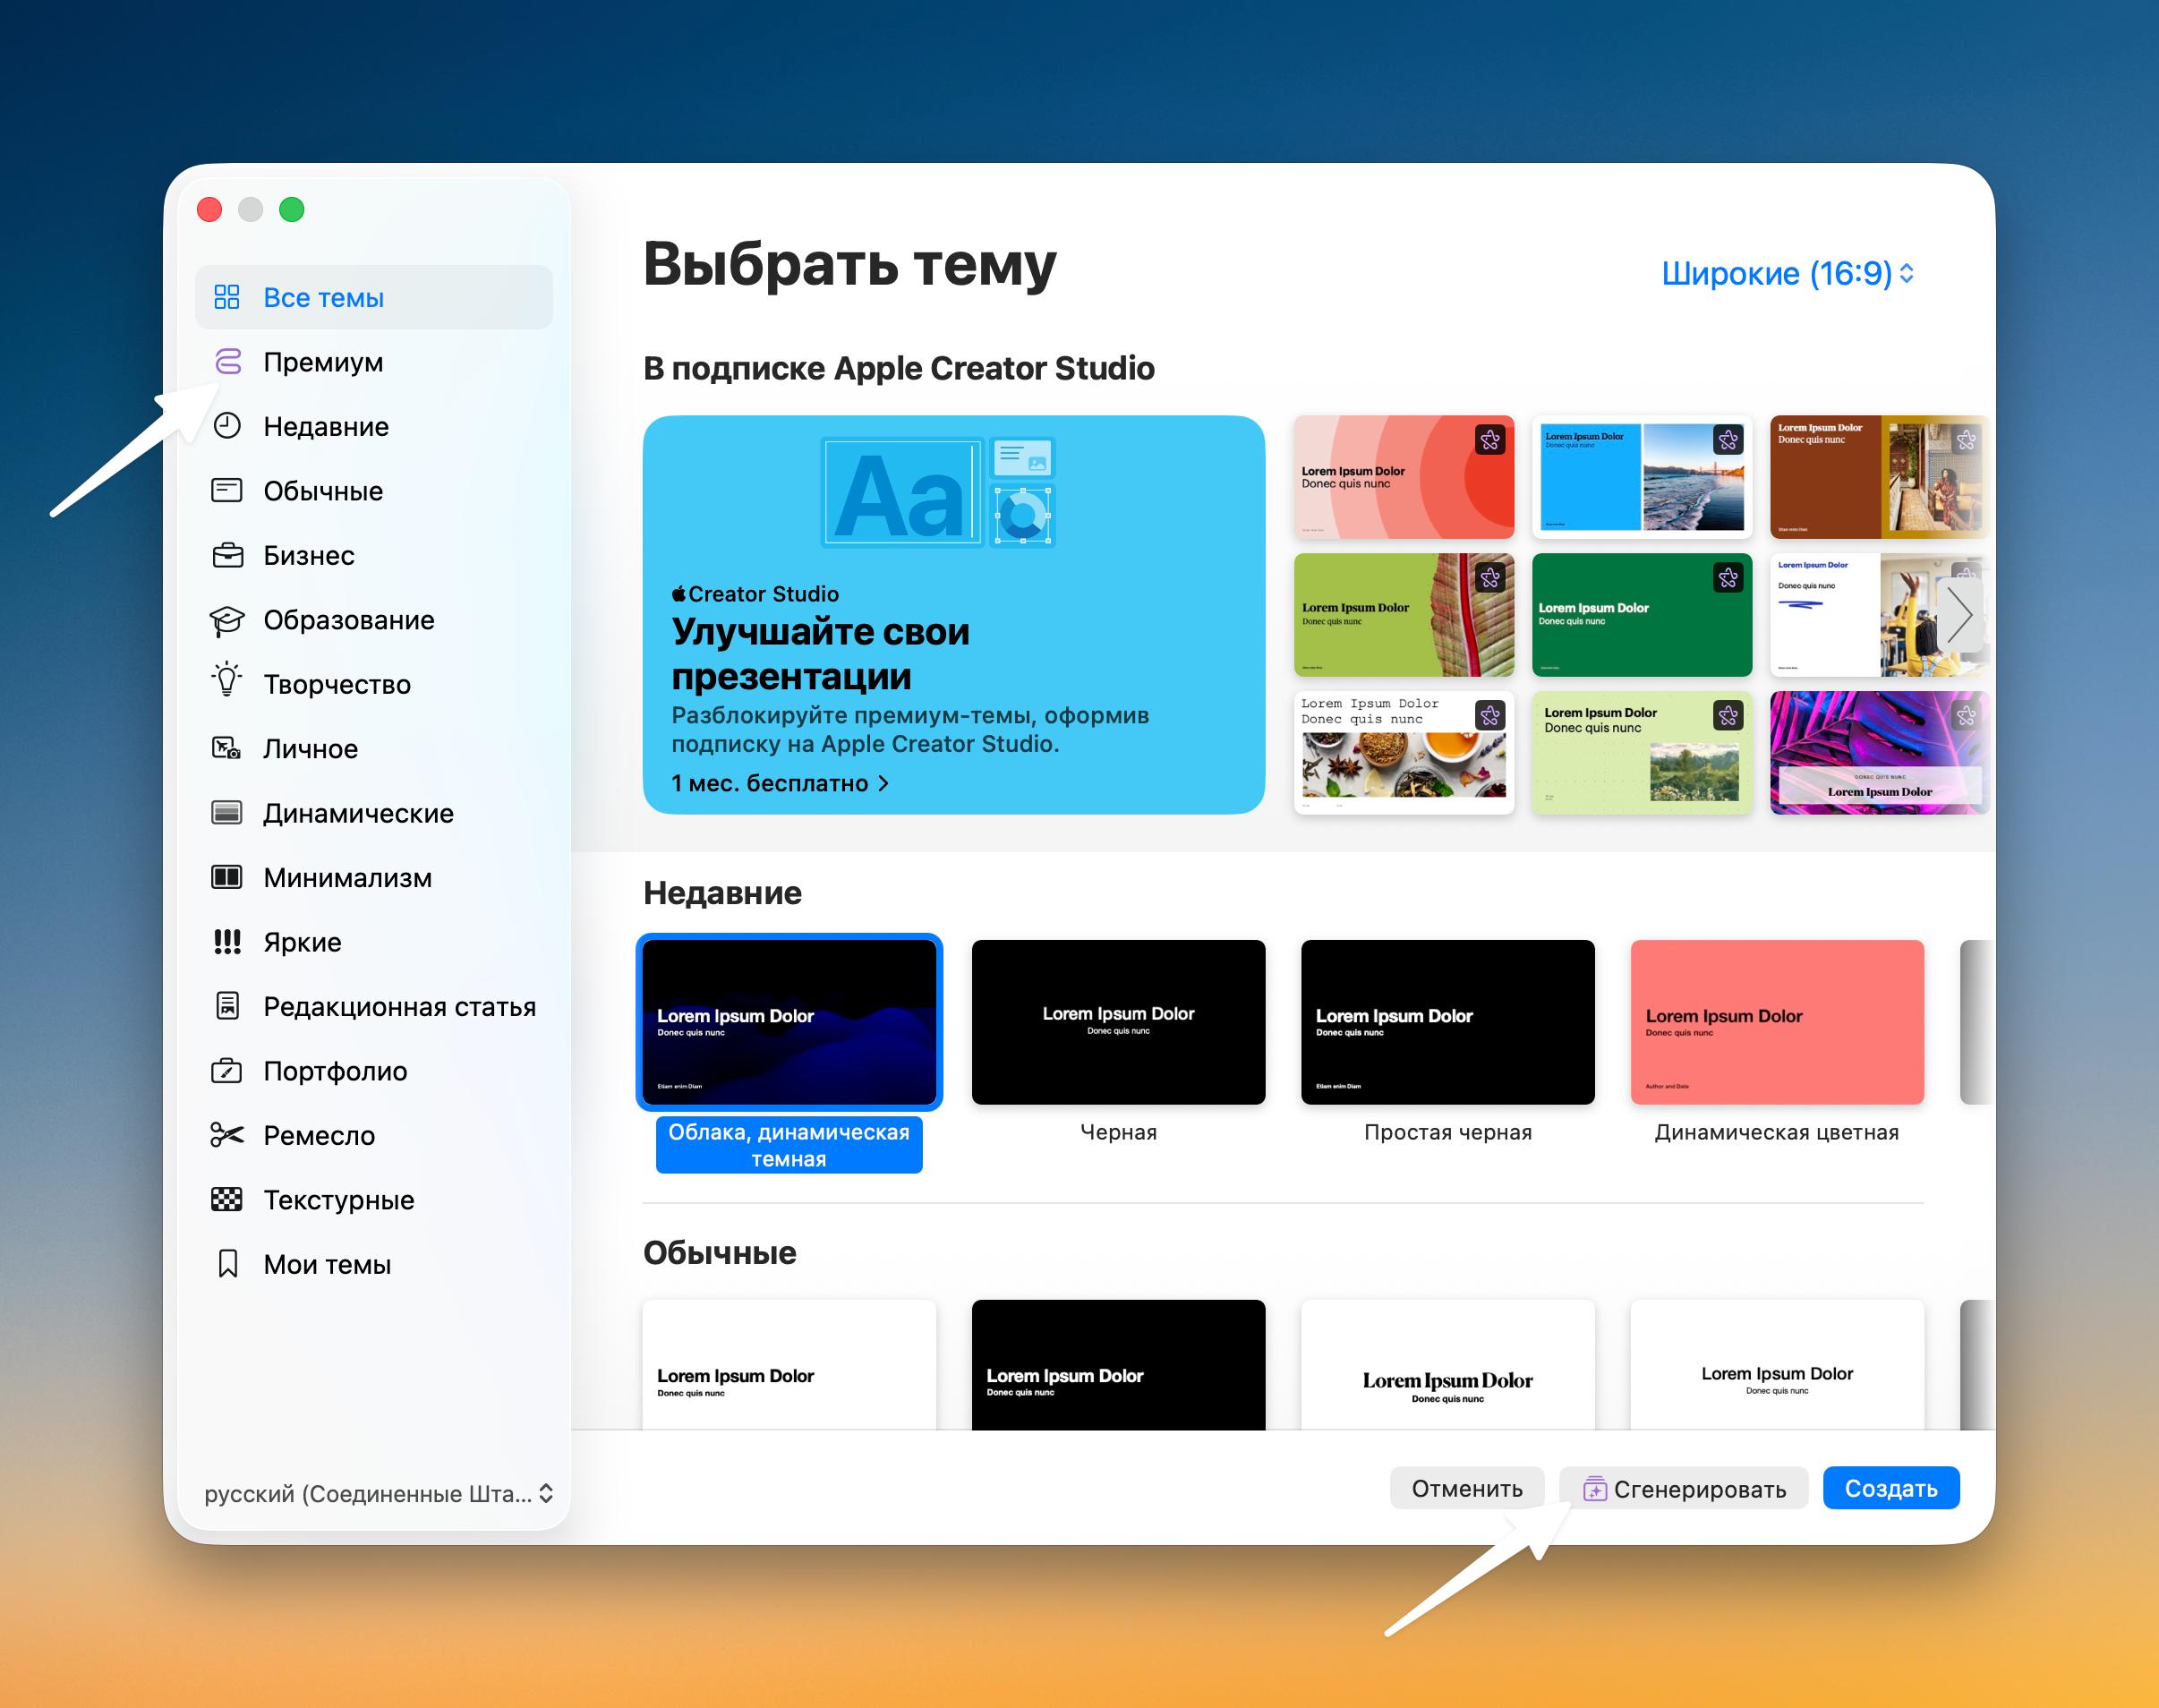Select the solid dark green premium theme

click(1642, 615)
